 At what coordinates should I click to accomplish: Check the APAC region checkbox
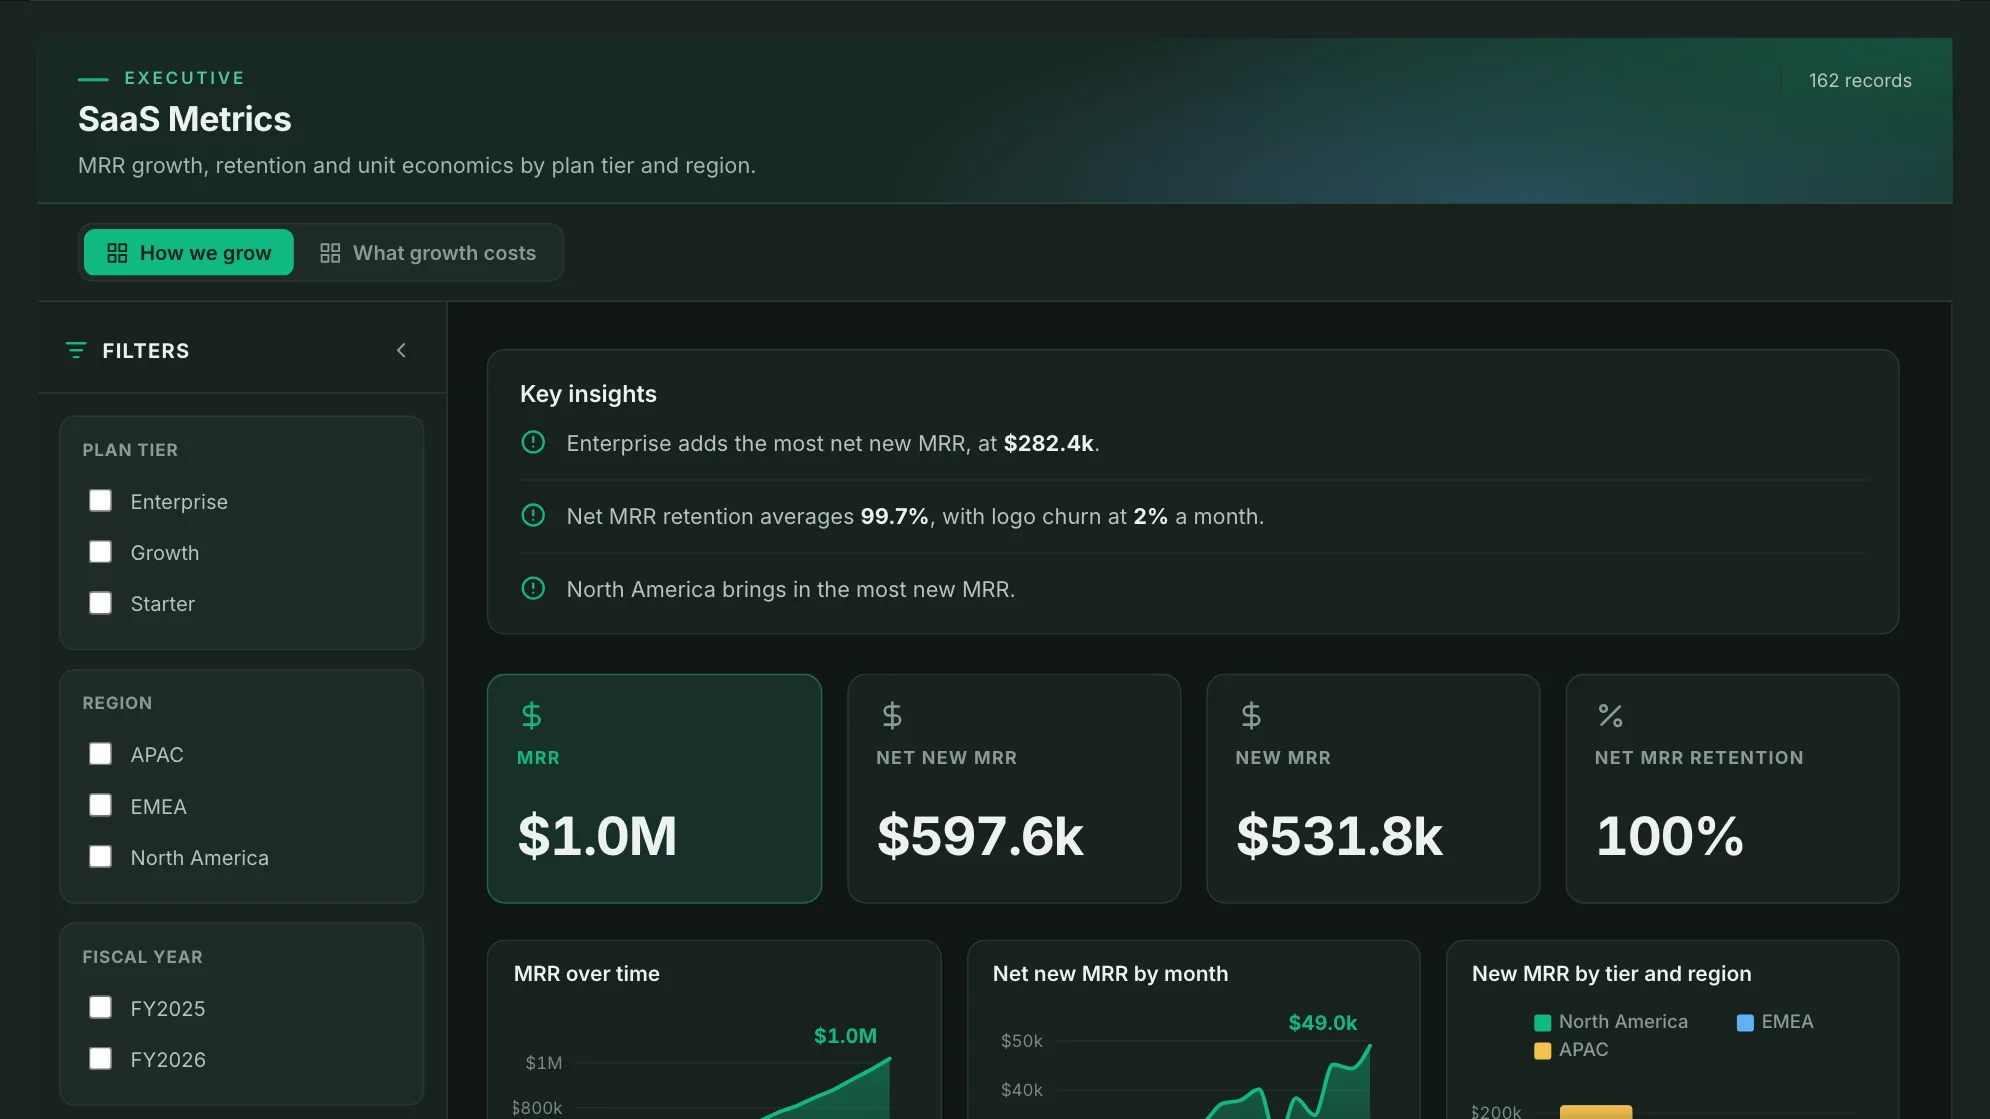point(100,754)
